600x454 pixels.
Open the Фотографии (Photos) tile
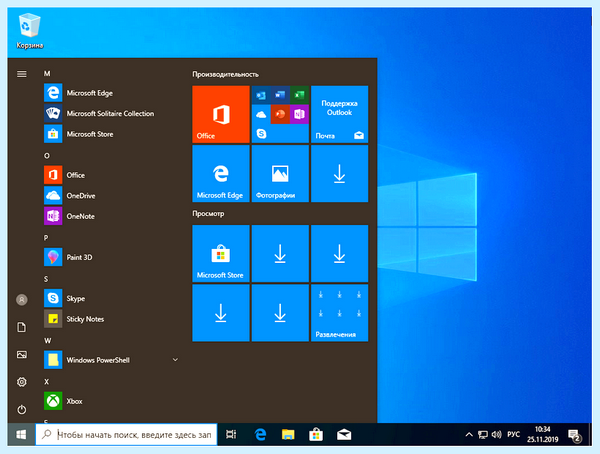(280, 173)
